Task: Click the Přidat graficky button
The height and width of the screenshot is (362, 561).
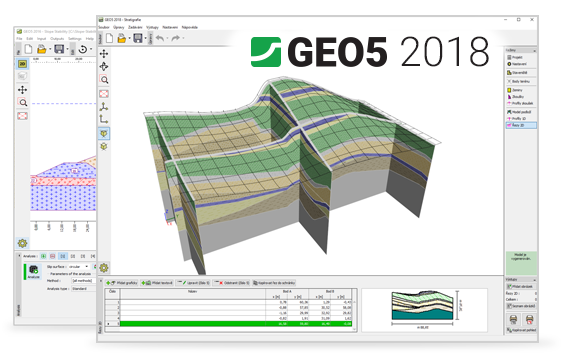Action: coord(122,283)
